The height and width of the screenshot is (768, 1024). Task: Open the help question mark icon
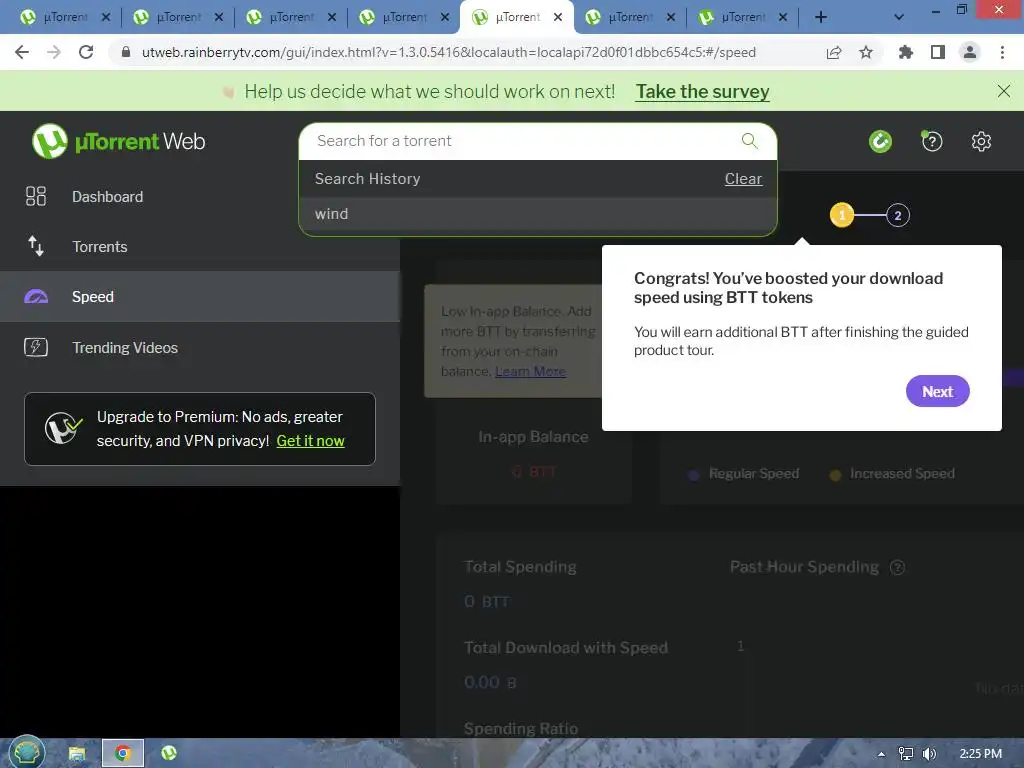[932, 141]
